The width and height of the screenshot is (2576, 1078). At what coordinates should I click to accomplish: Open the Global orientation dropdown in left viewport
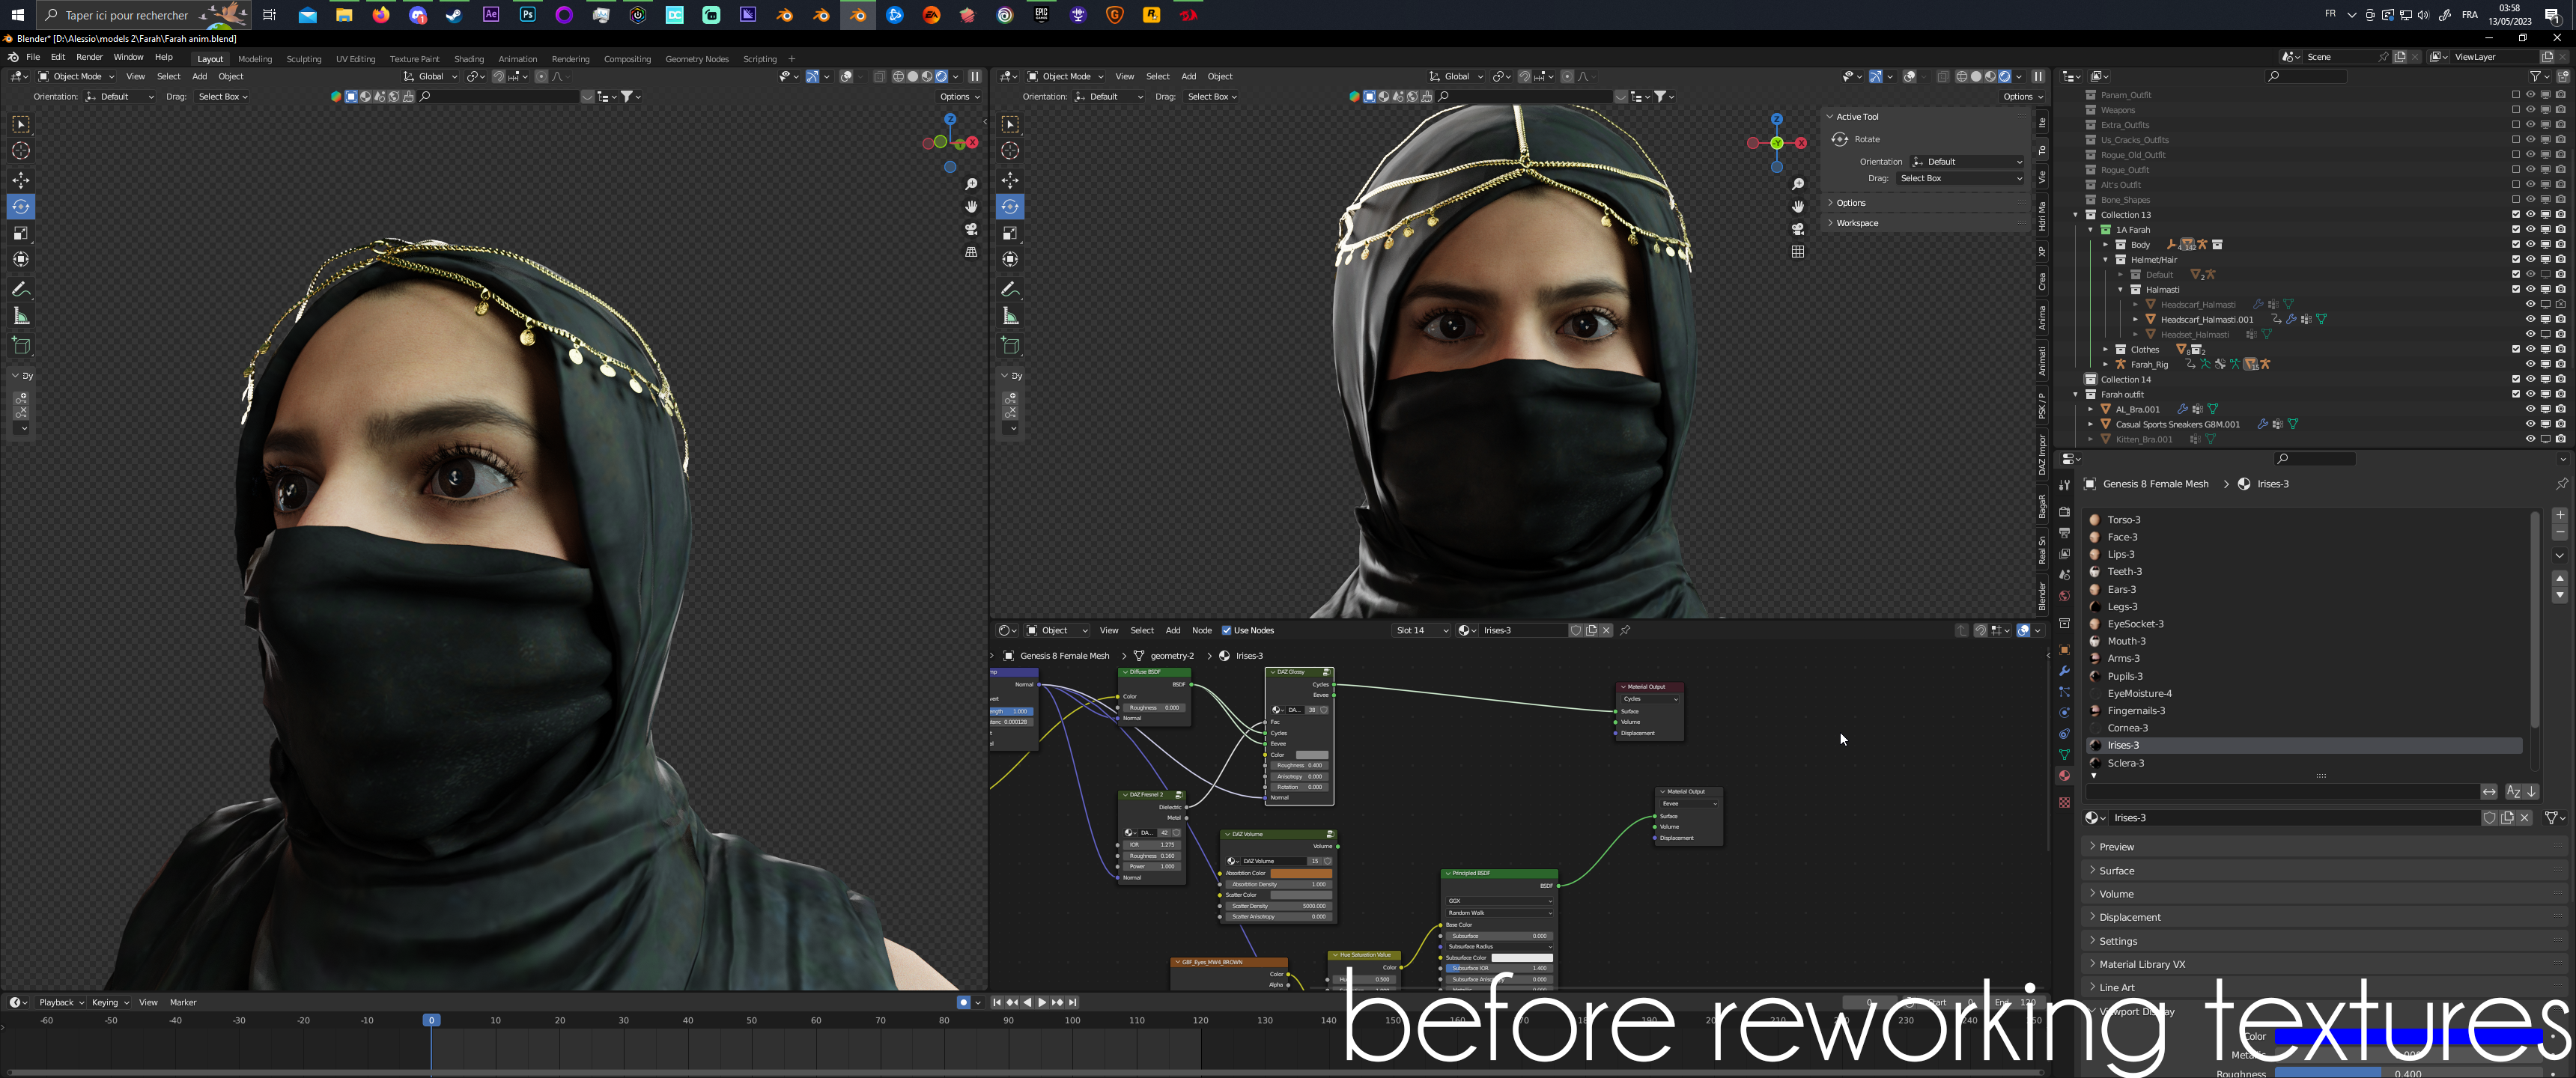[x=431, y=76]
